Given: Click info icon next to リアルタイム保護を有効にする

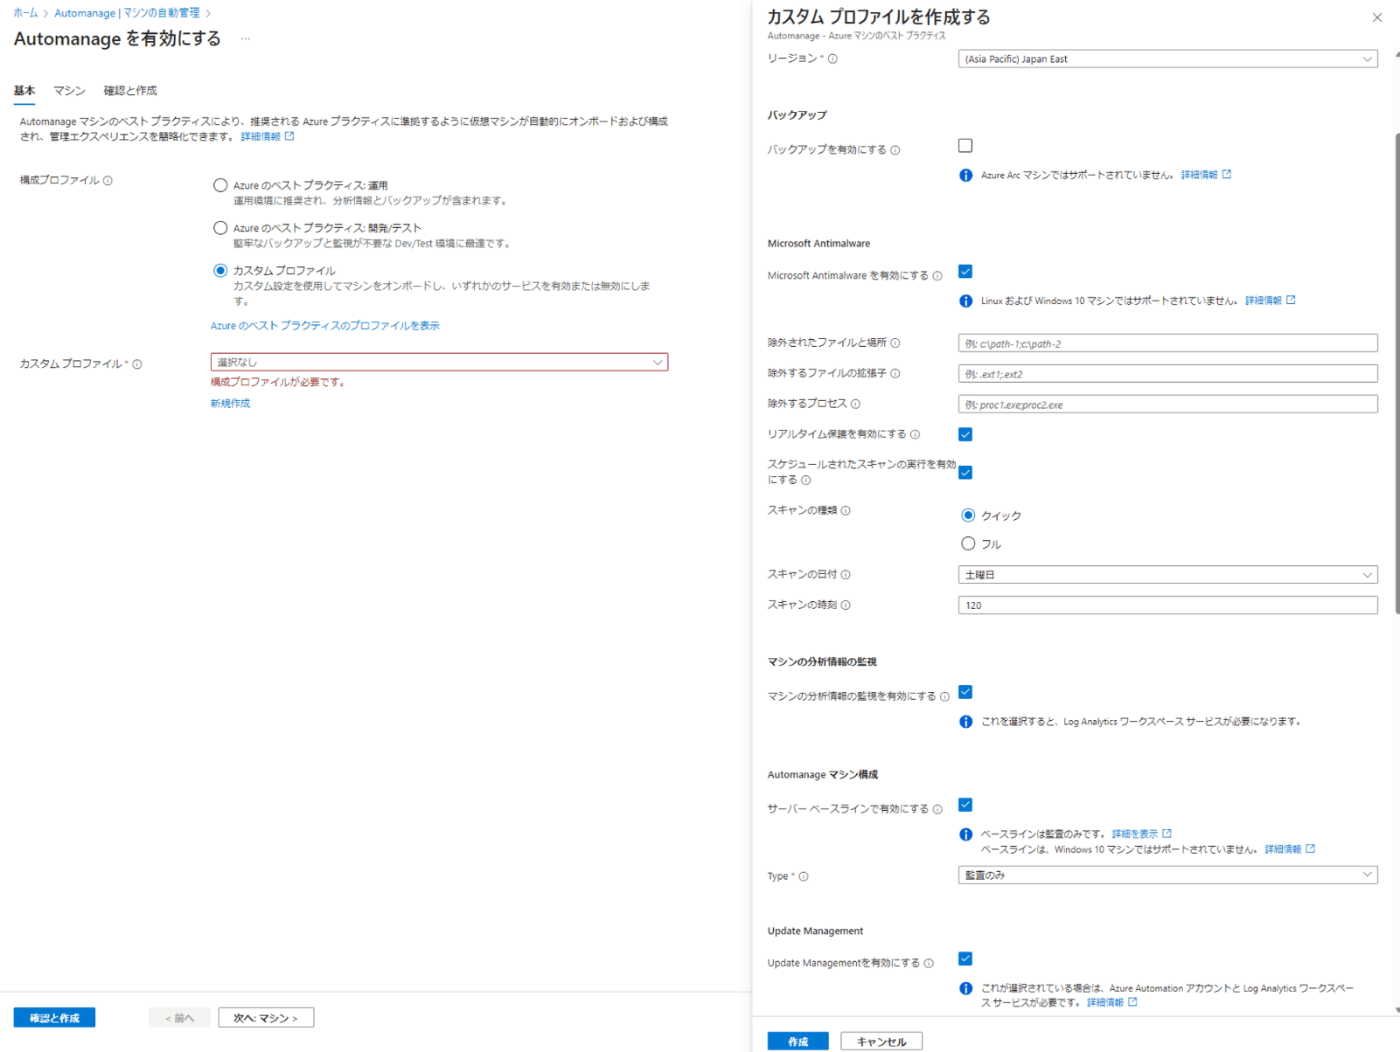Looking at the screenshot, I should (915, 435).
